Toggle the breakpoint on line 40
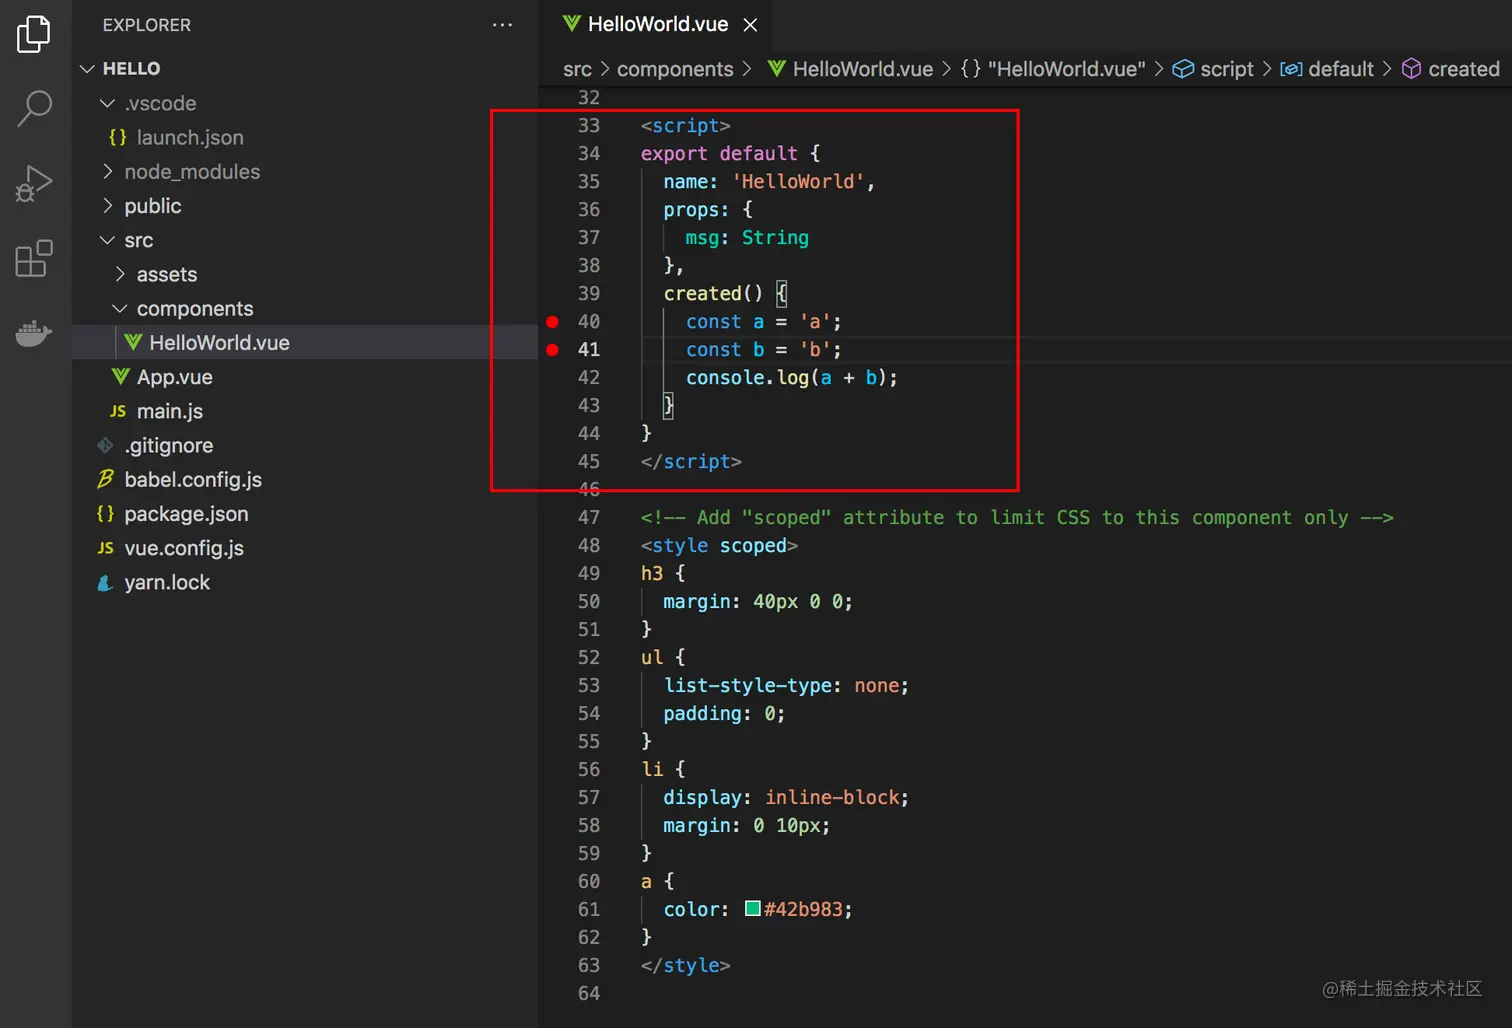 click(x=553, y=321)
